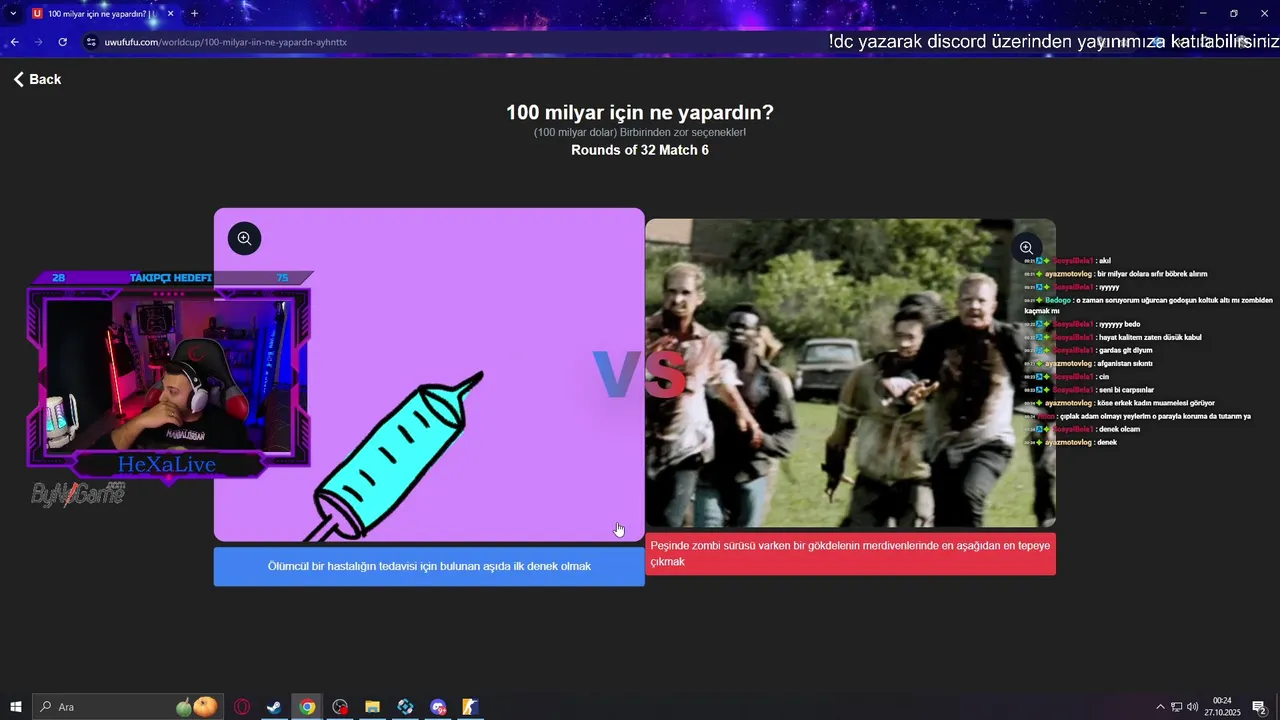Click the subtitle 'Birbirinden zor seçenekler!'
Viewport: 1280px width, 720px height.
[683, 132]
